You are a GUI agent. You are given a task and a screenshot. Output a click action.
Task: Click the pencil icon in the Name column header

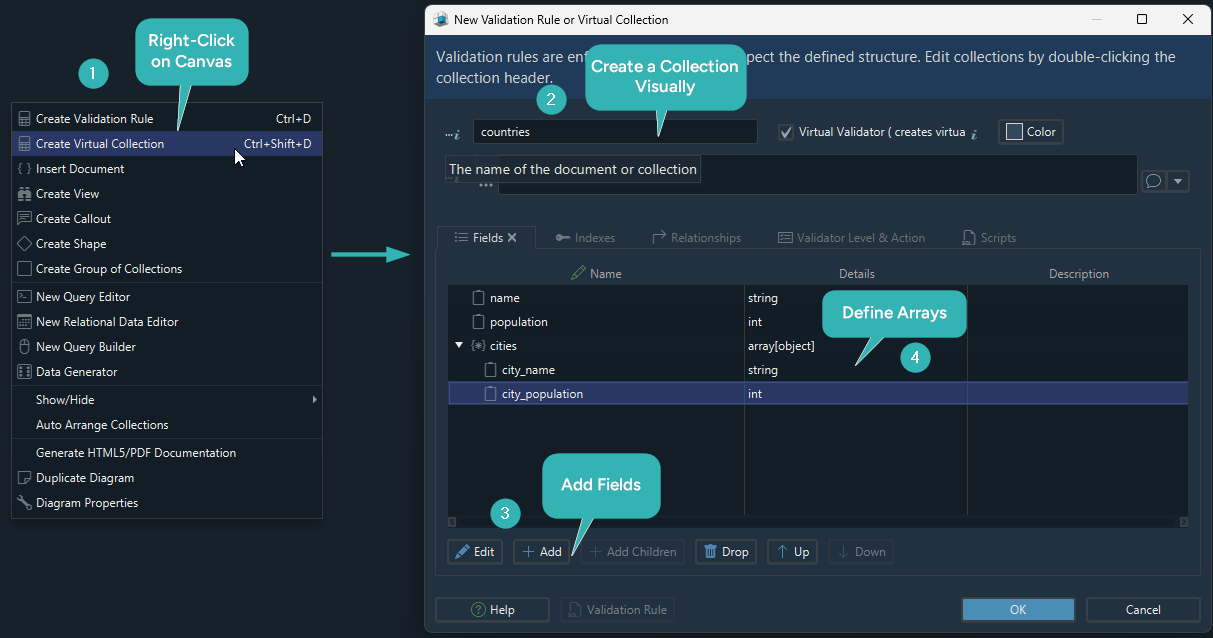[578, 273]
